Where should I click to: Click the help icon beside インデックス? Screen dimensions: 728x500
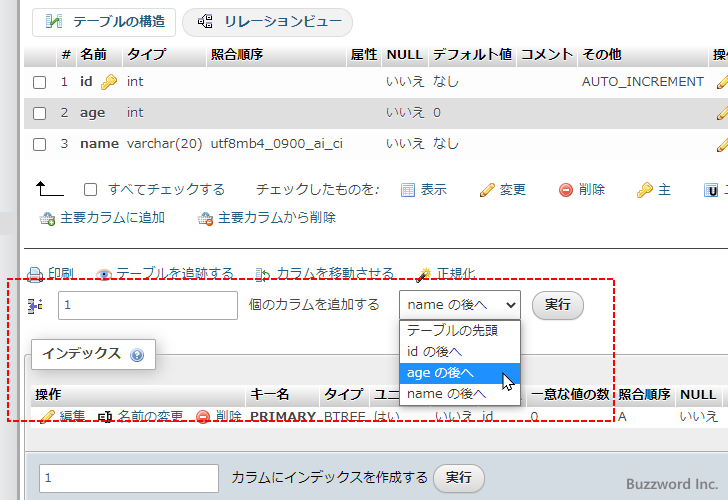click(x=137, y=354)
